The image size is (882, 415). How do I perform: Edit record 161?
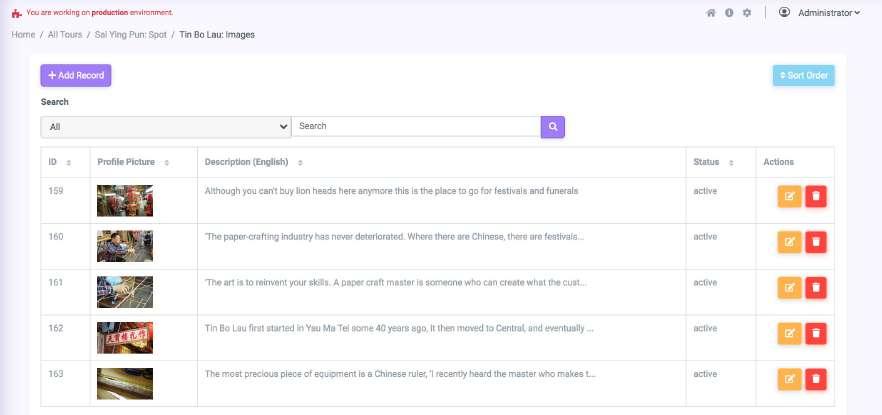click(789, 288)
